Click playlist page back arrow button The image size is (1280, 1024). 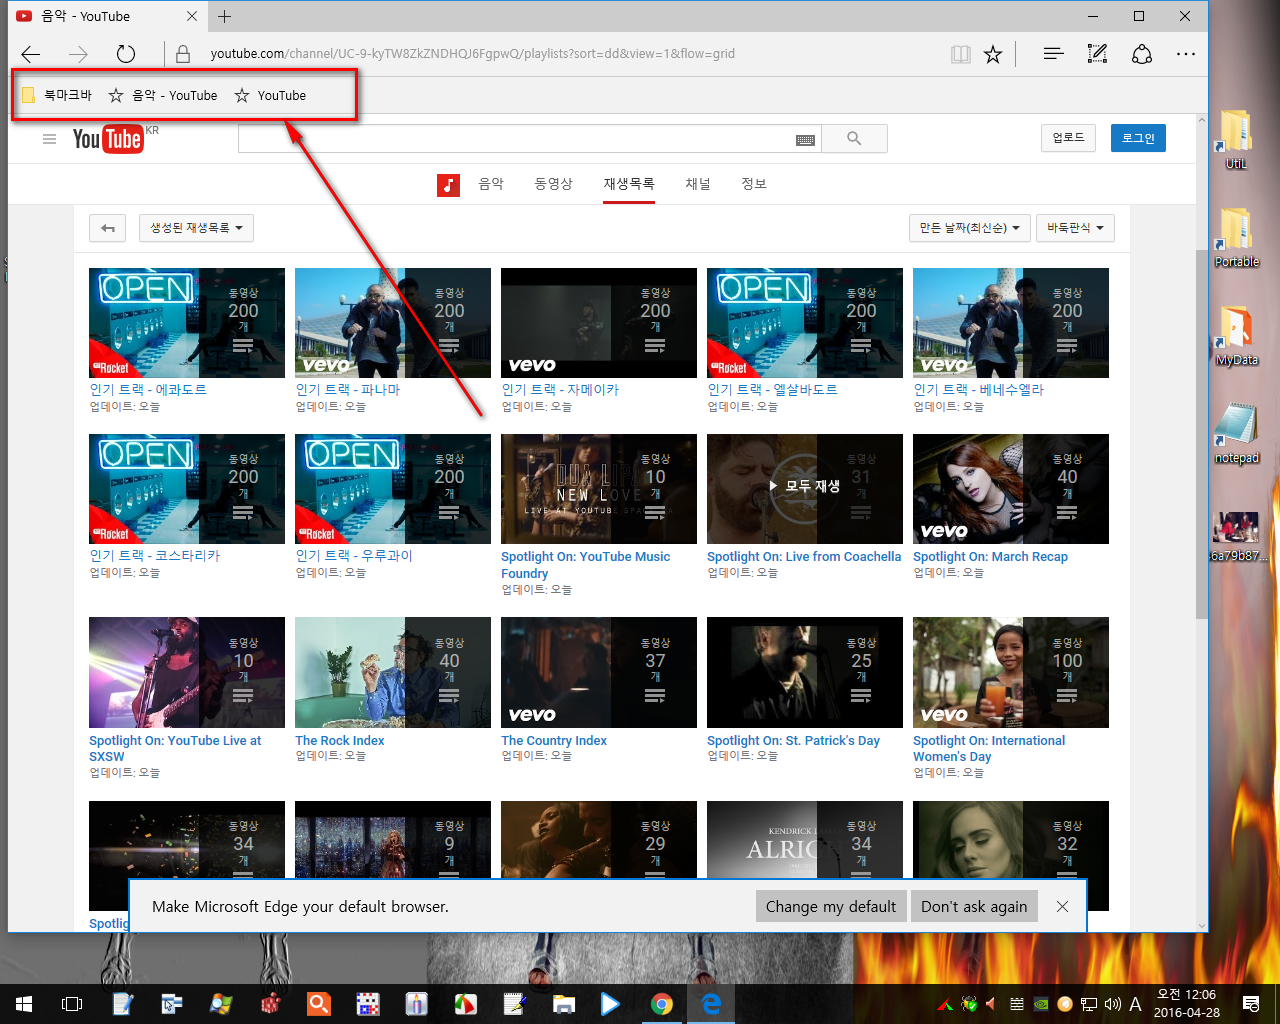(107, 228)
